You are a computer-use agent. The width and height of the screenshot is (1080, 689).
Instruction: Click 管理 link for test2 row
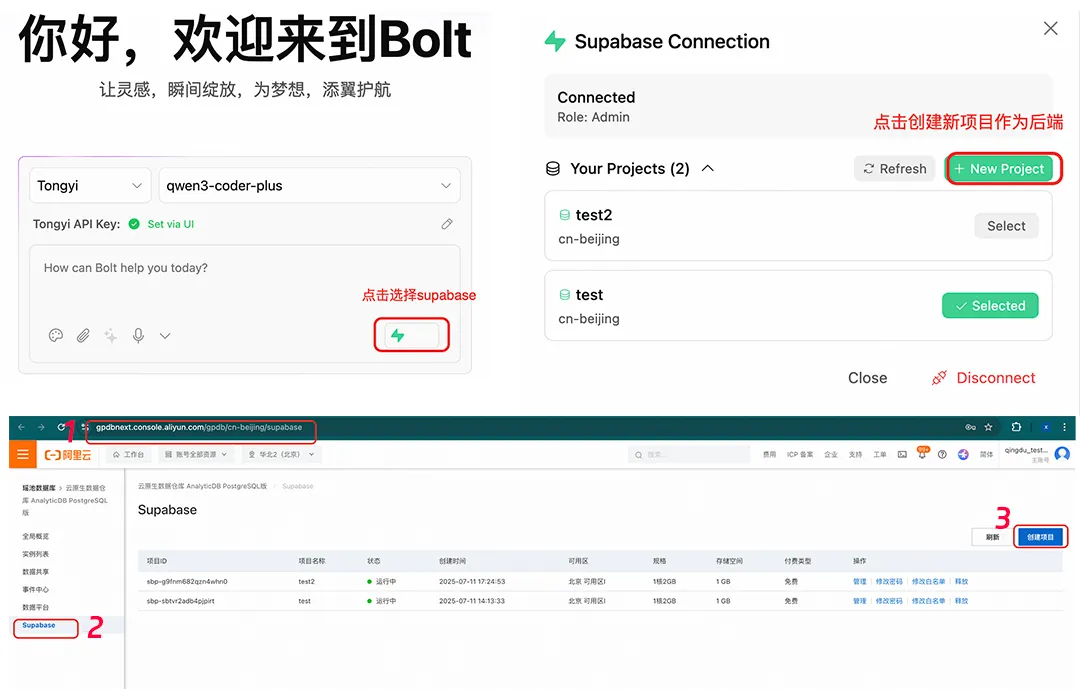click(860, 582)
